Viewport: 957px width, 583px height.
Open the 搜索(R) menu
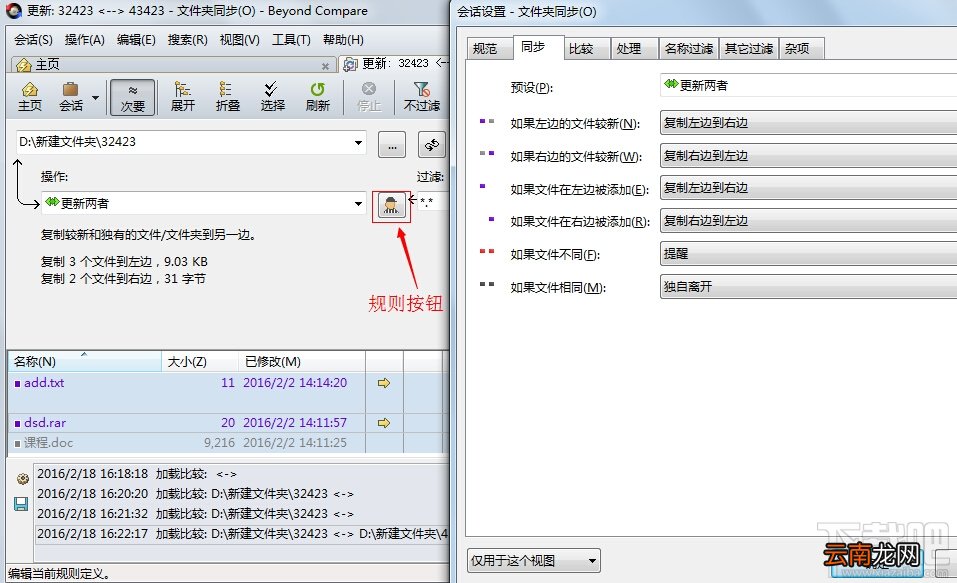pyautogui.click(x=187, y=40)
